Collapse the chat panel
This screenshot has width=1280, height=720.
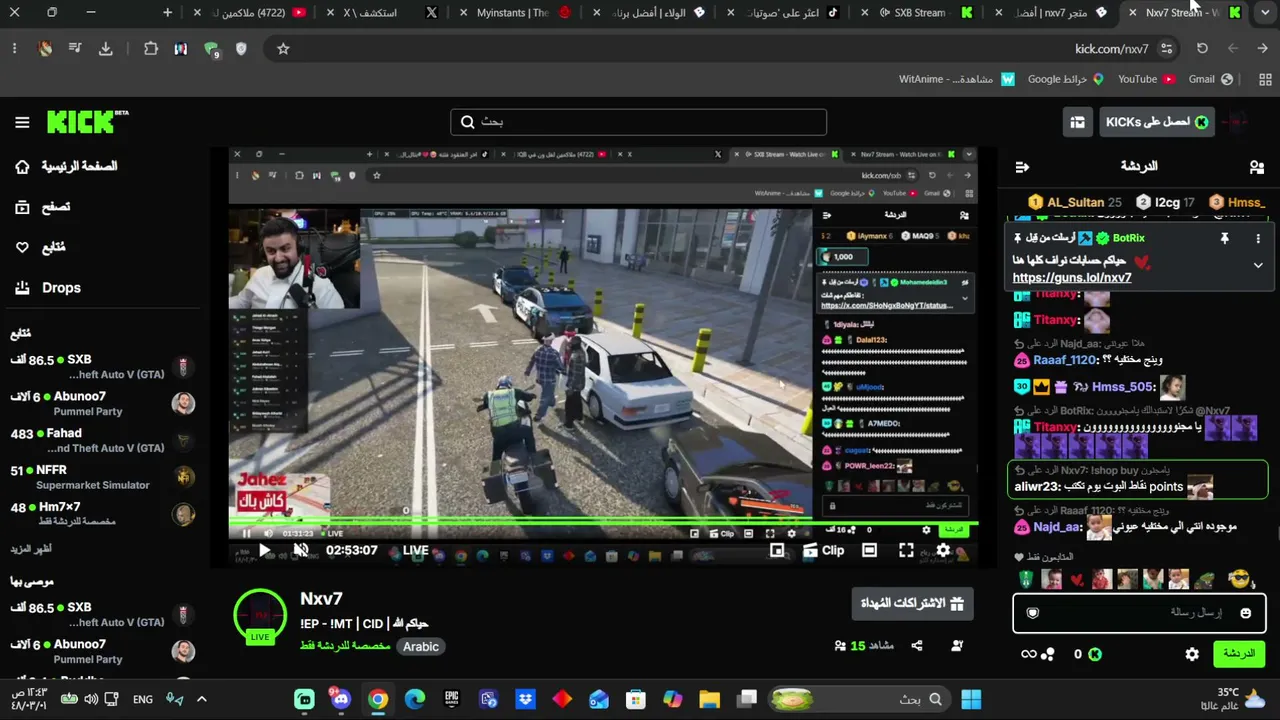[1022, 167]
